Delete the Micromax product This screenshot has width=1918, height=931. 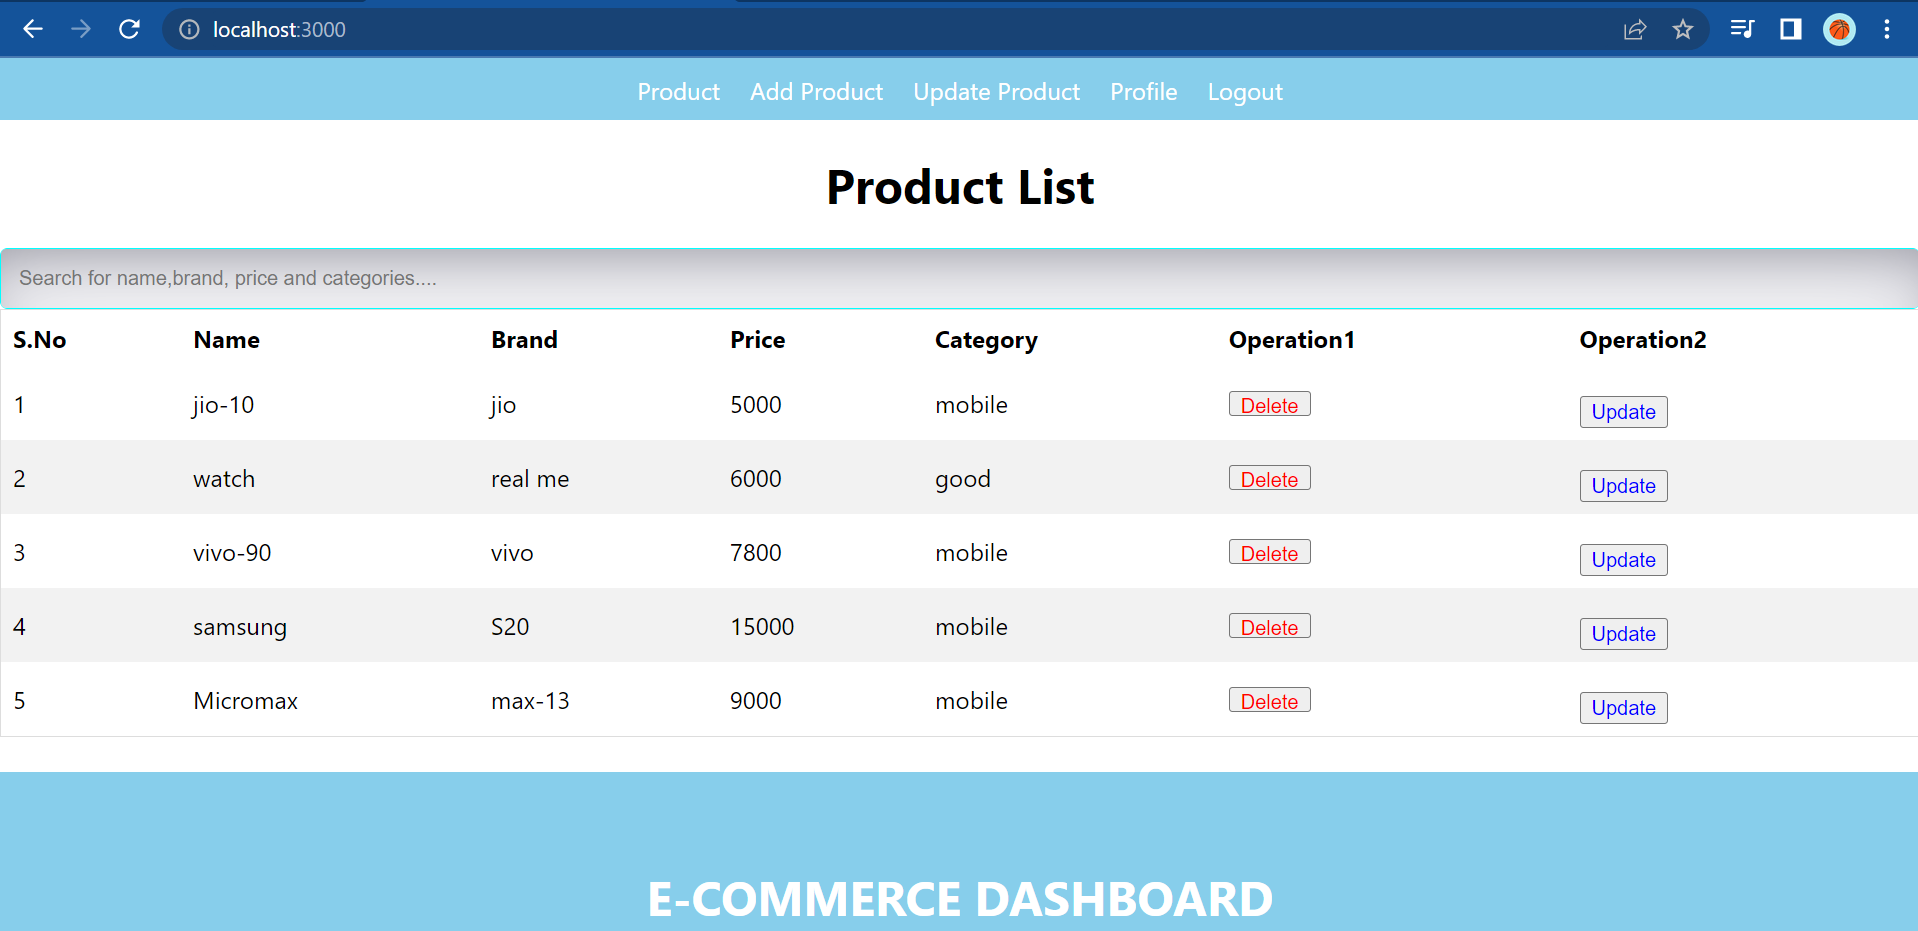(x=1269, y=700)
